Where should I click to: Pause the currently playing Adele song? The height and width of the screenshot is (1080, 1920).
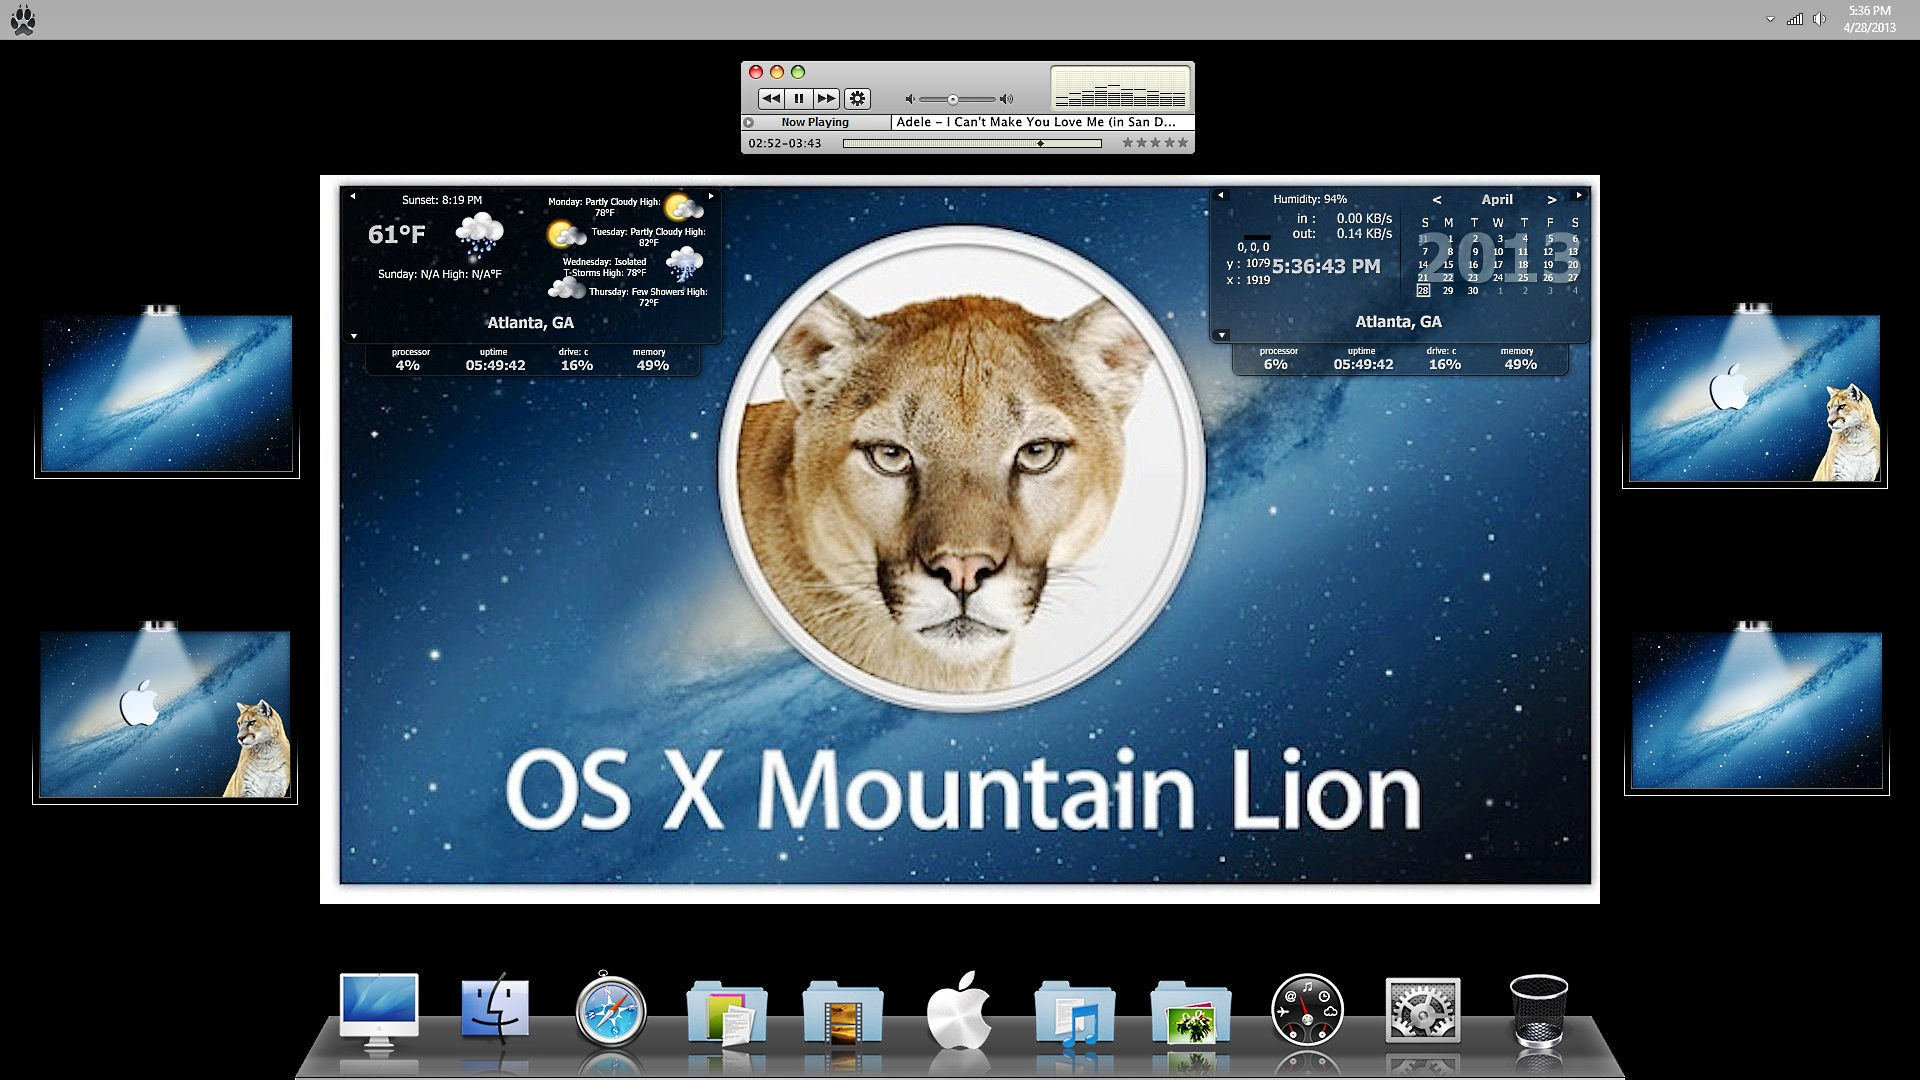(x=798, y=98)
